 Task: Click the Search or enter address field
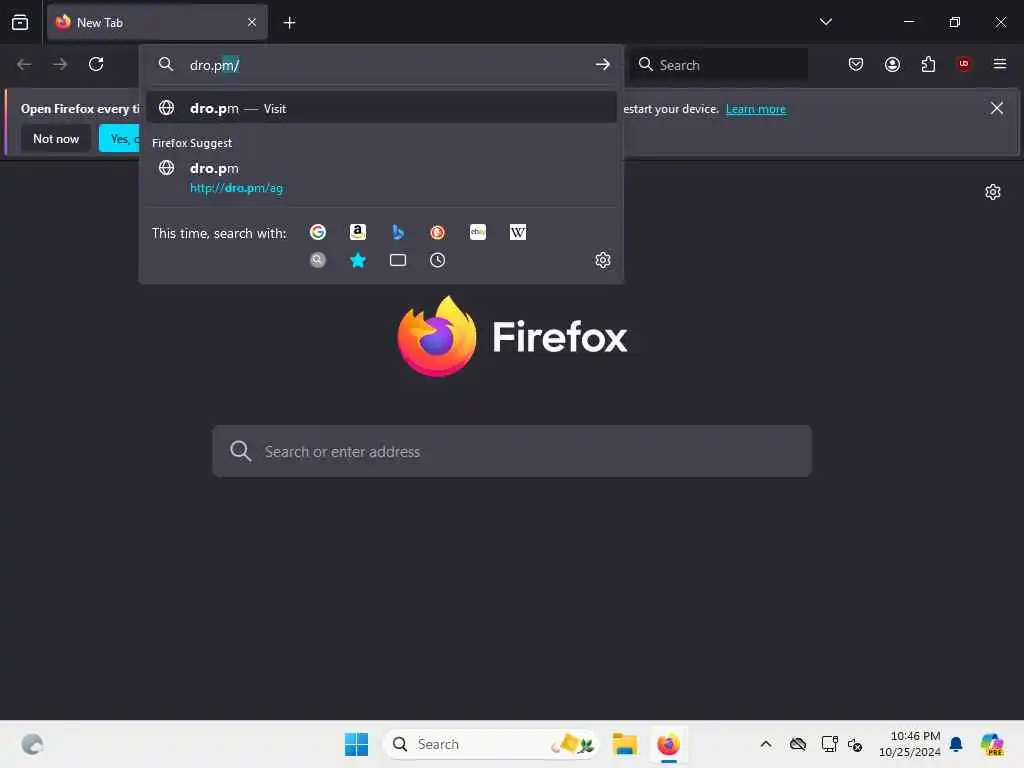(512, 451)
